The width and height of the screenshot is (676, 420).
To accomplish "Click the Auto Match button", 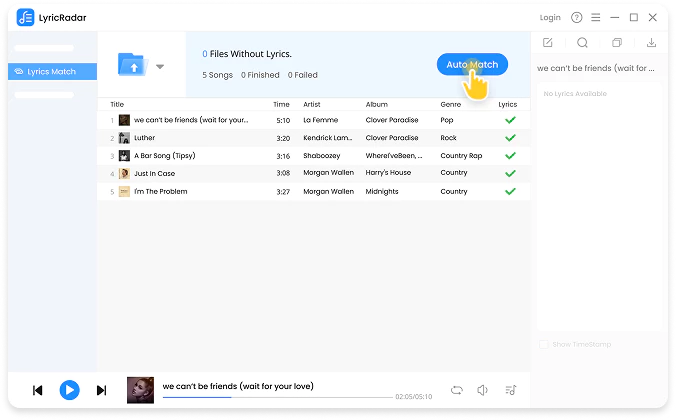I will (x=472, y=65).
